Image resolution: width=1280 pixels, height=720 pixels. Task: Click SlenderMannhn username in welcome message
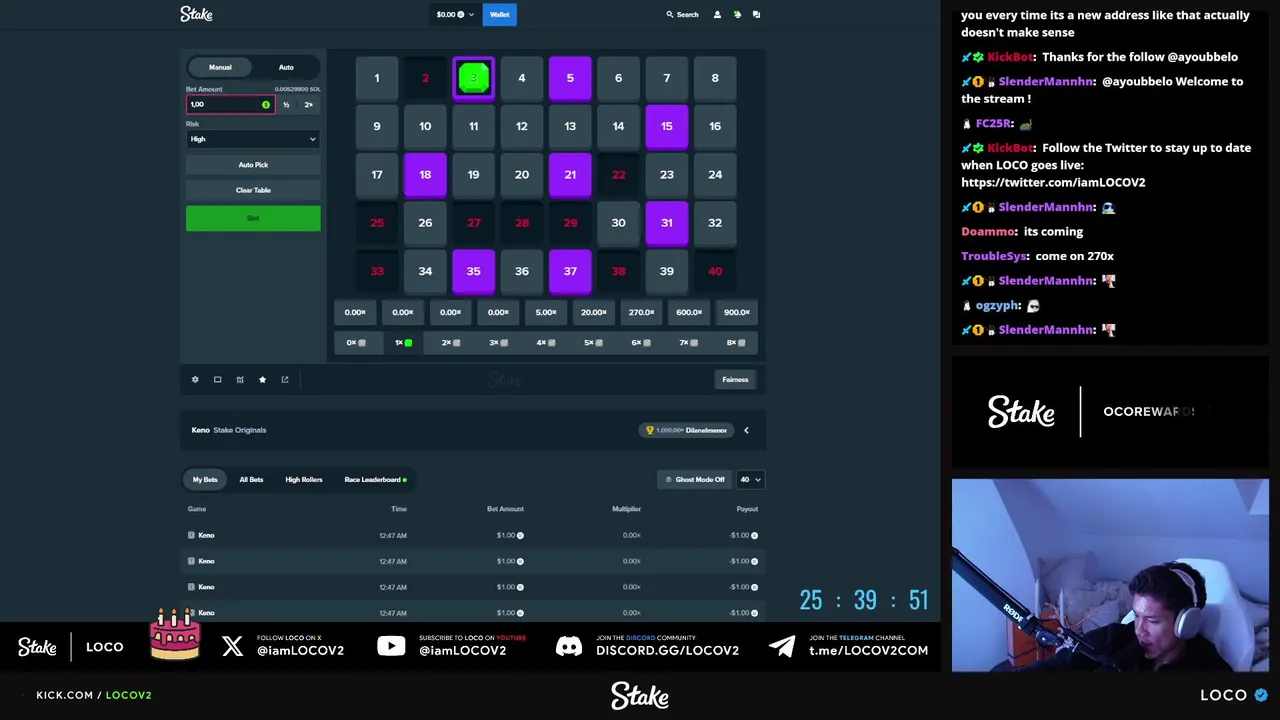click(1045, 82)
